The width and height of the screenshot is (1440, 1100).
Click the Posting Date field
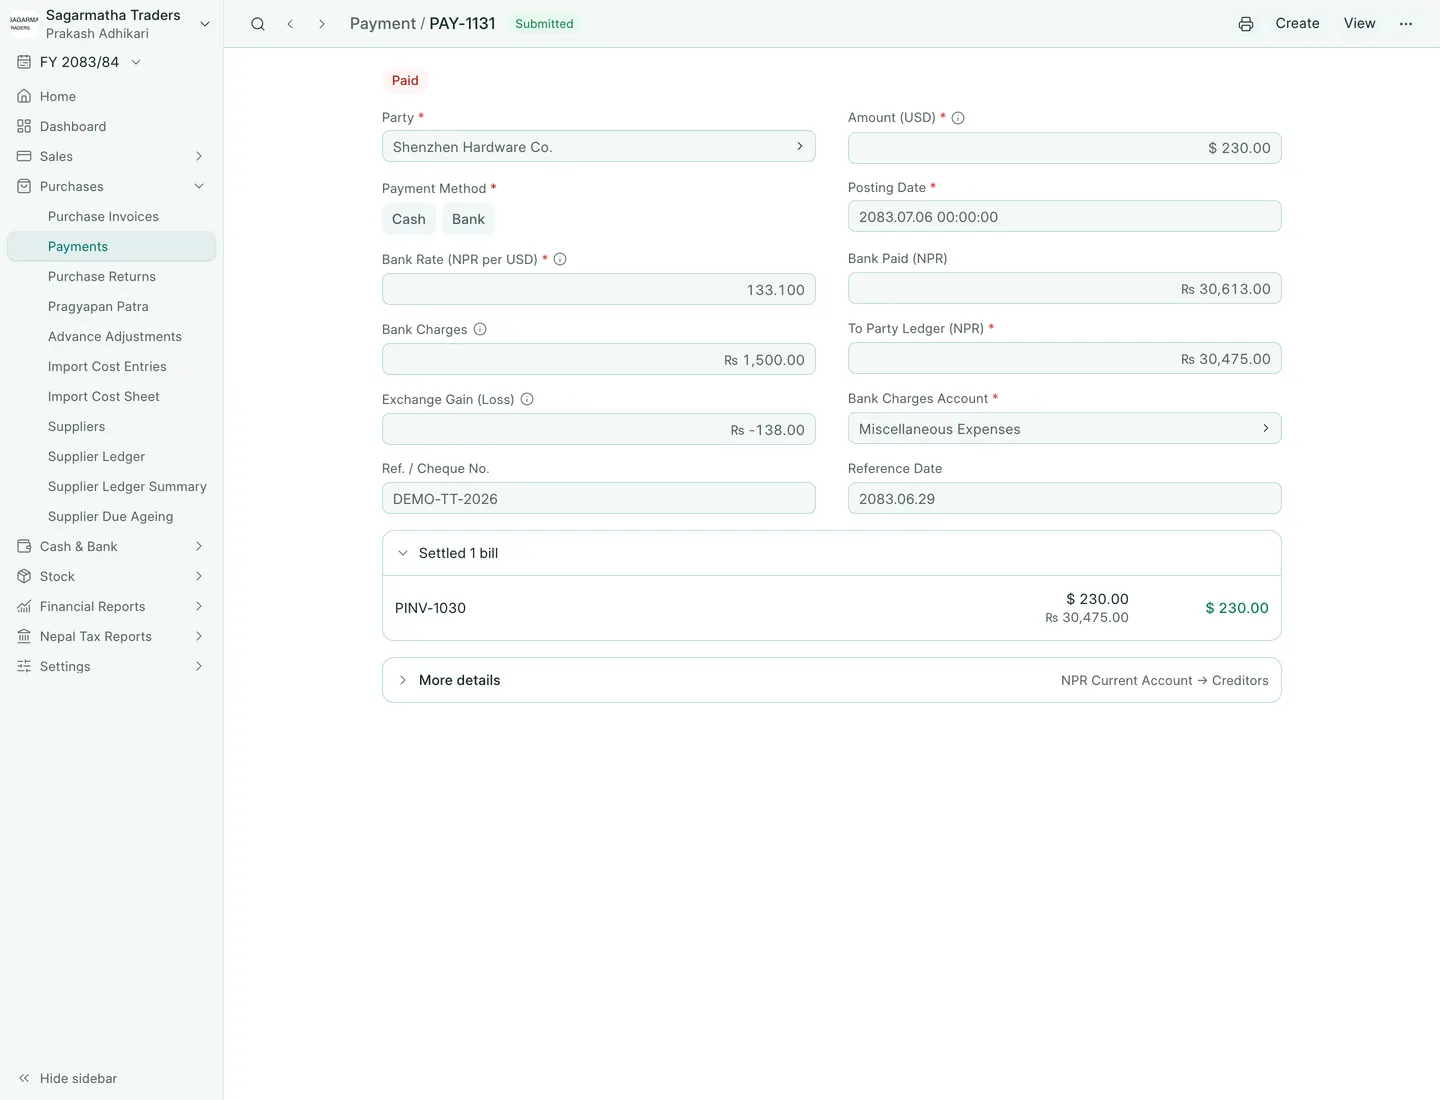1064,217
